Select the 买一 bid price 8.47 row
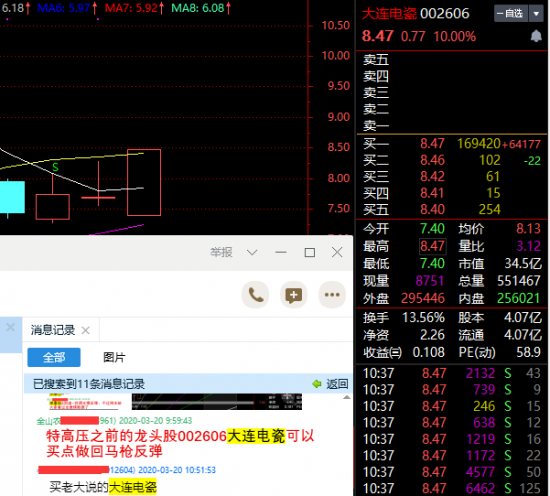This screenshot has height=496, width=550. (x=452, y=143)
